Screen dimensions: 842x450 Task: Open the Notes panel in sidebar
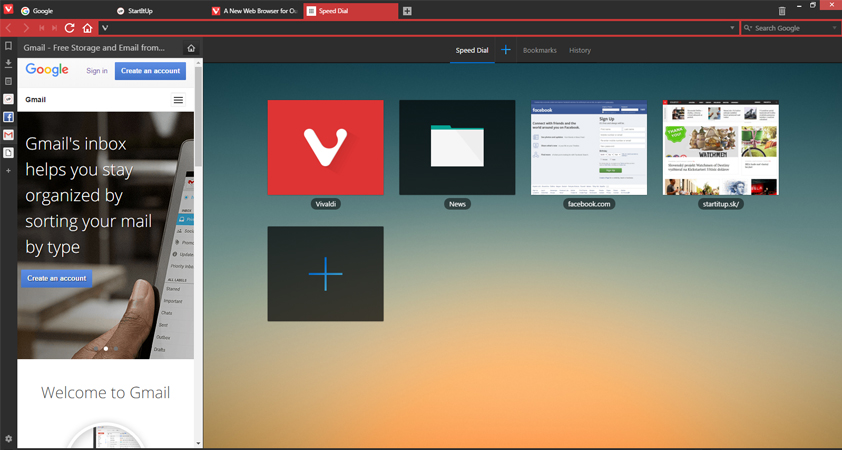9,82
